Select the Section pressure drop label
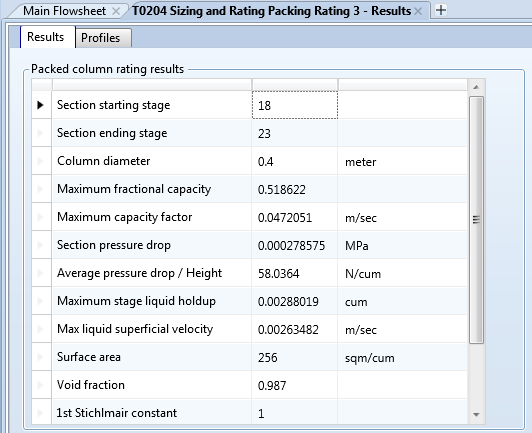 [114, 245]
